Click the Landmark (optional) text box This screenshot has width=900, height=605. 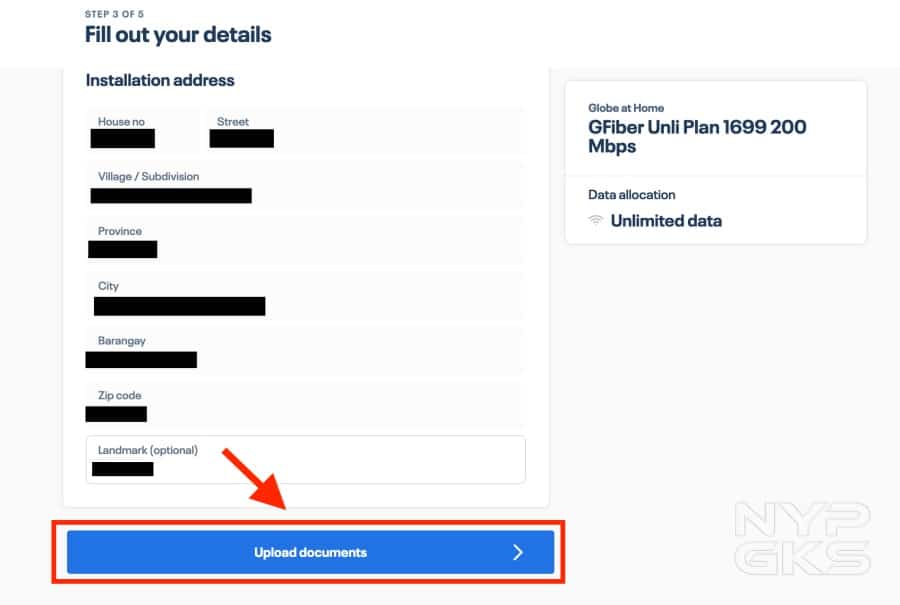305,460
